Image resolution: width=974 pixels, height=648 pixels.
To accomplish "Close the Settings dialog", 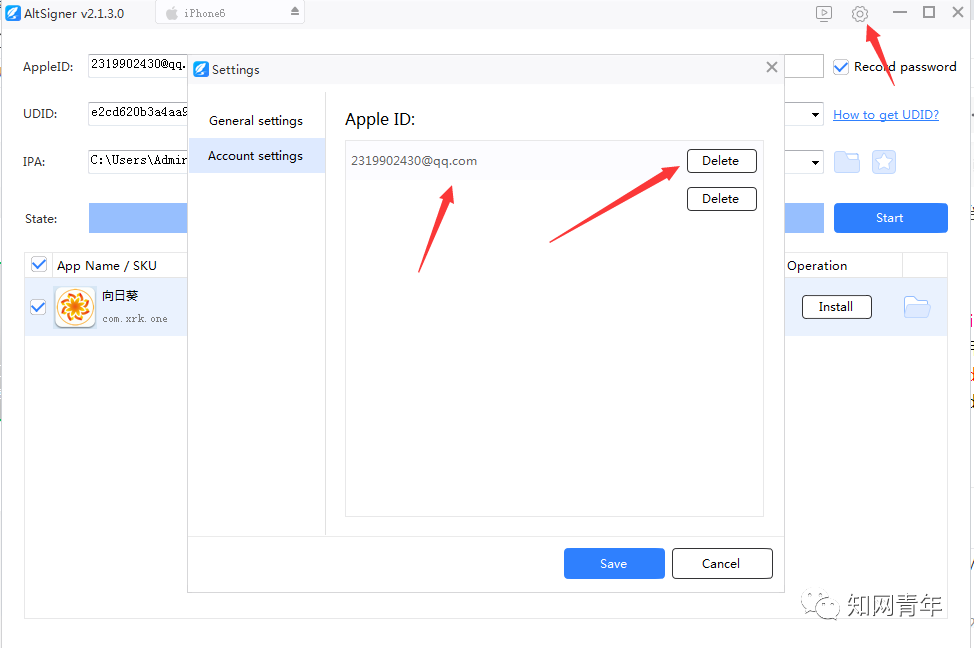I will tap(771, 67).
